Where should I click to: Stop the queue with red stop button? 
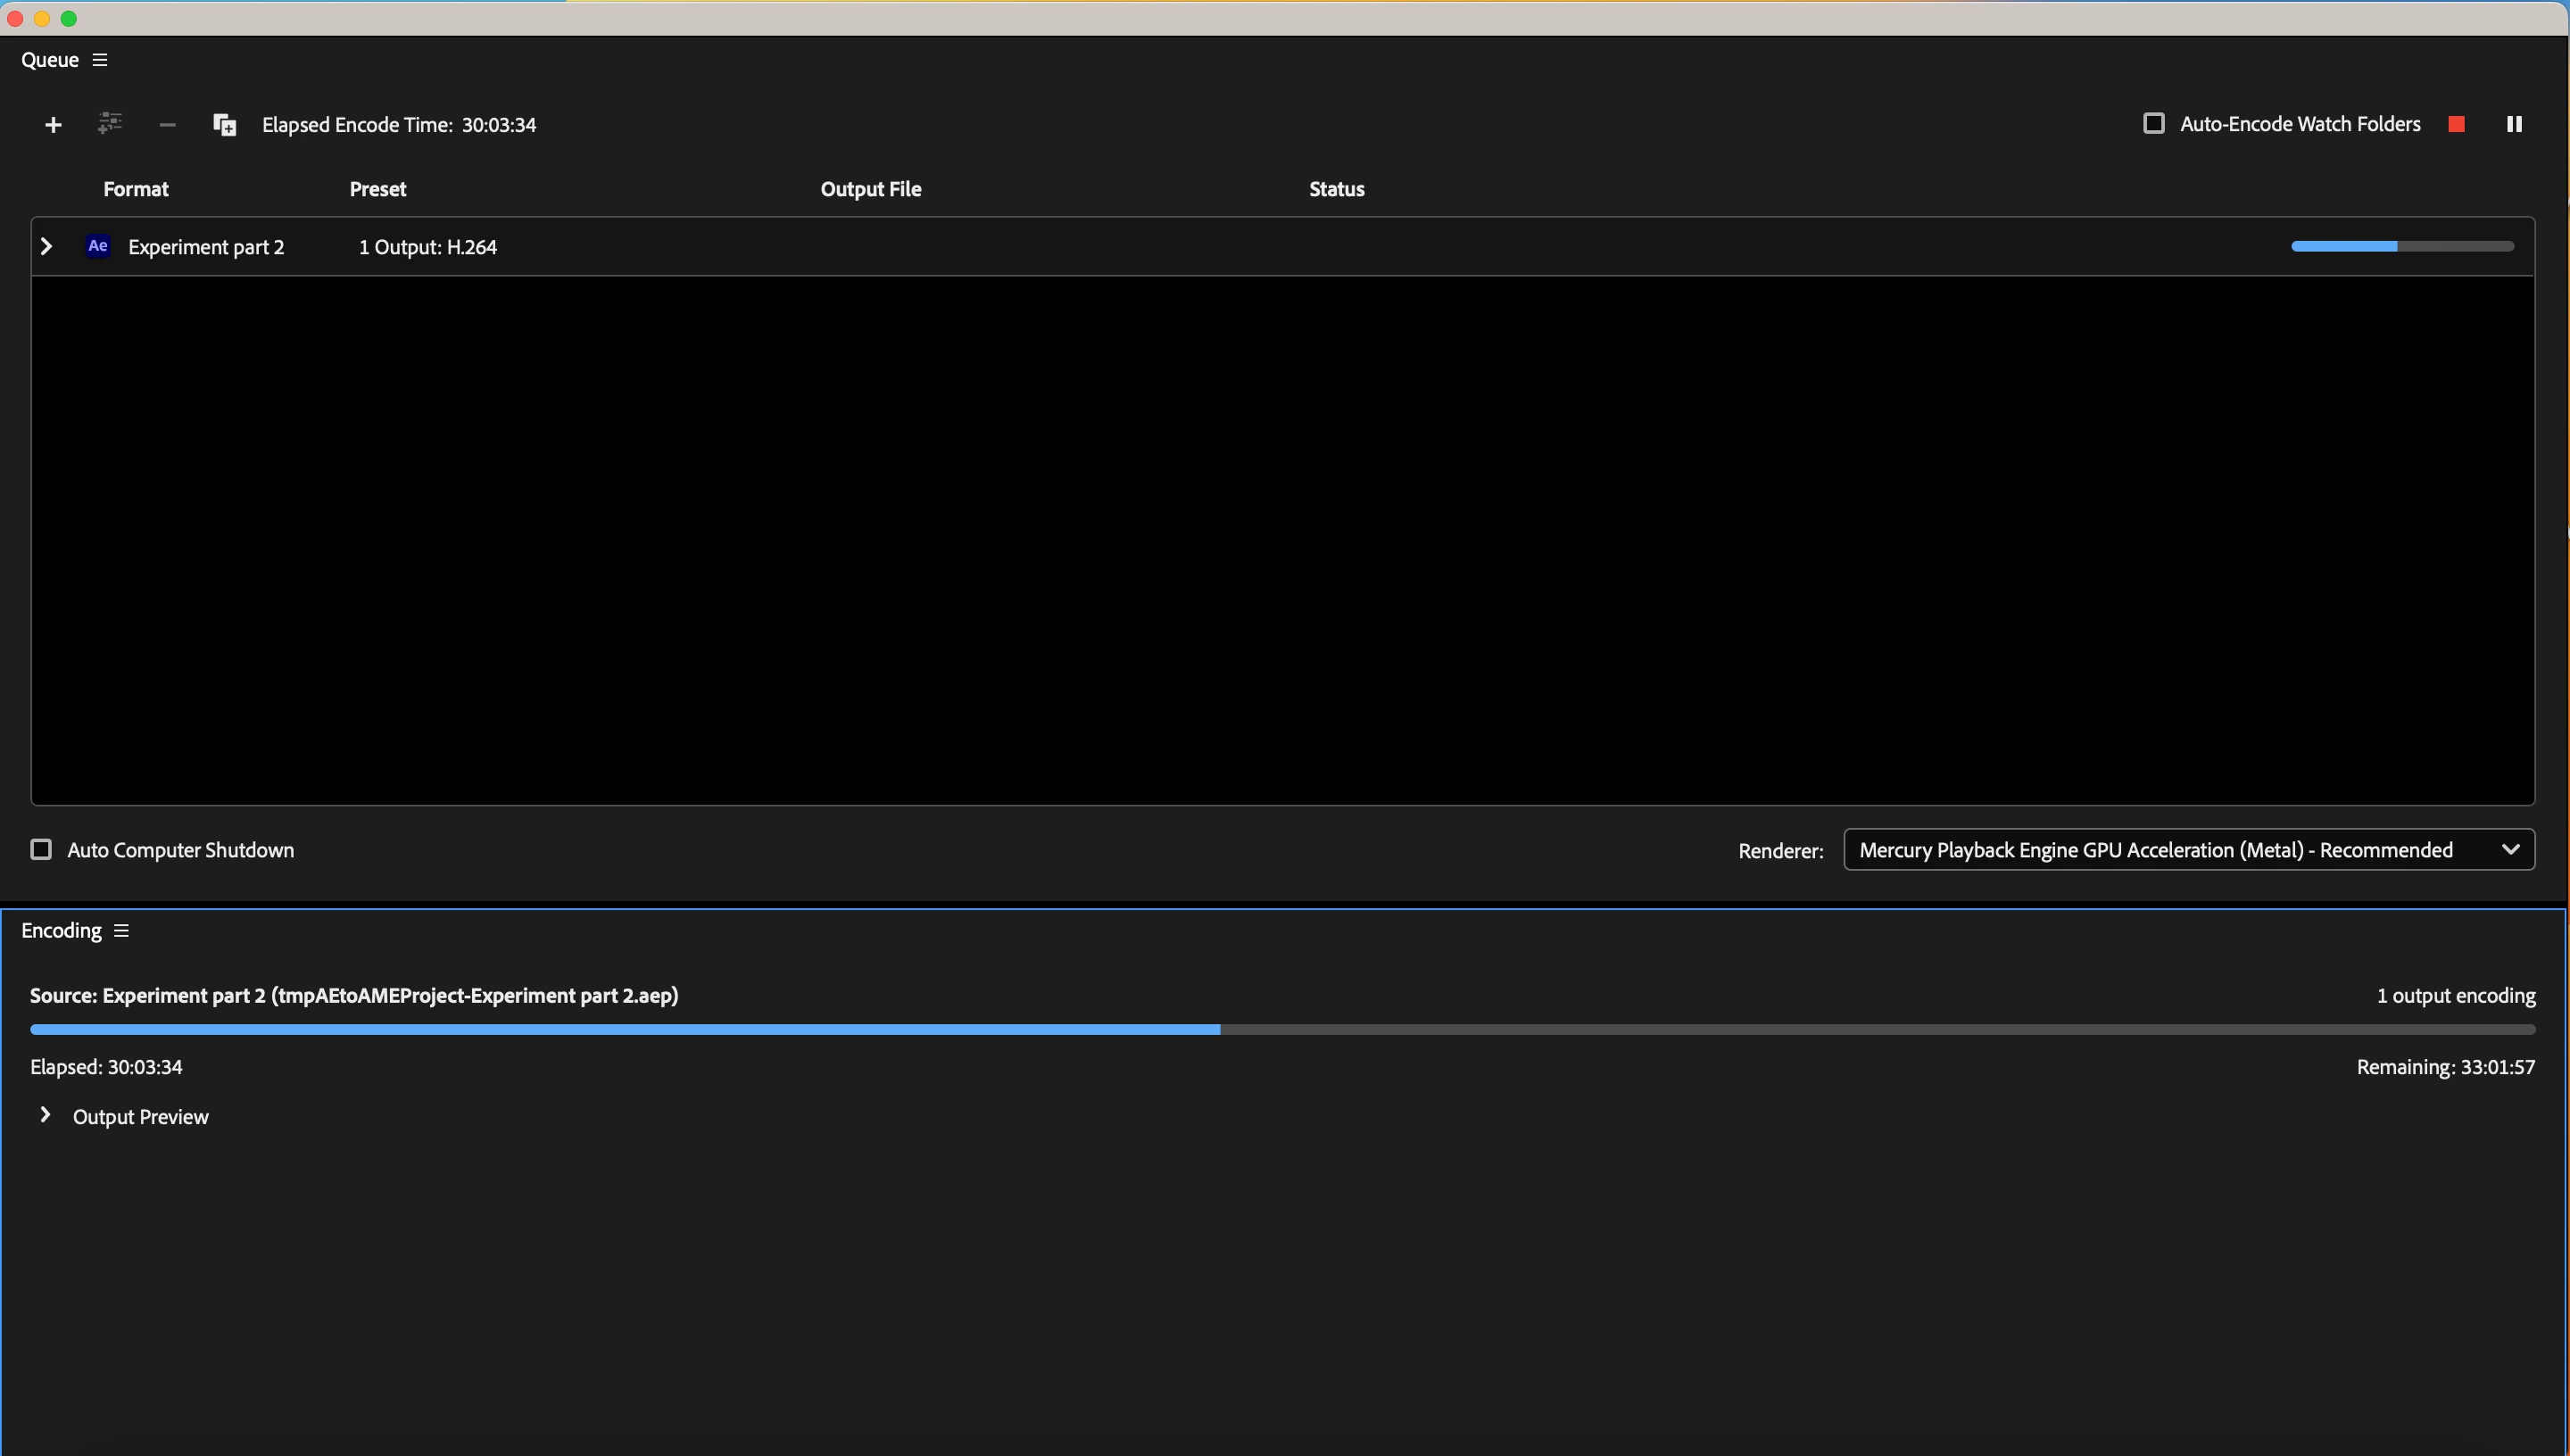pos(2456,124)
